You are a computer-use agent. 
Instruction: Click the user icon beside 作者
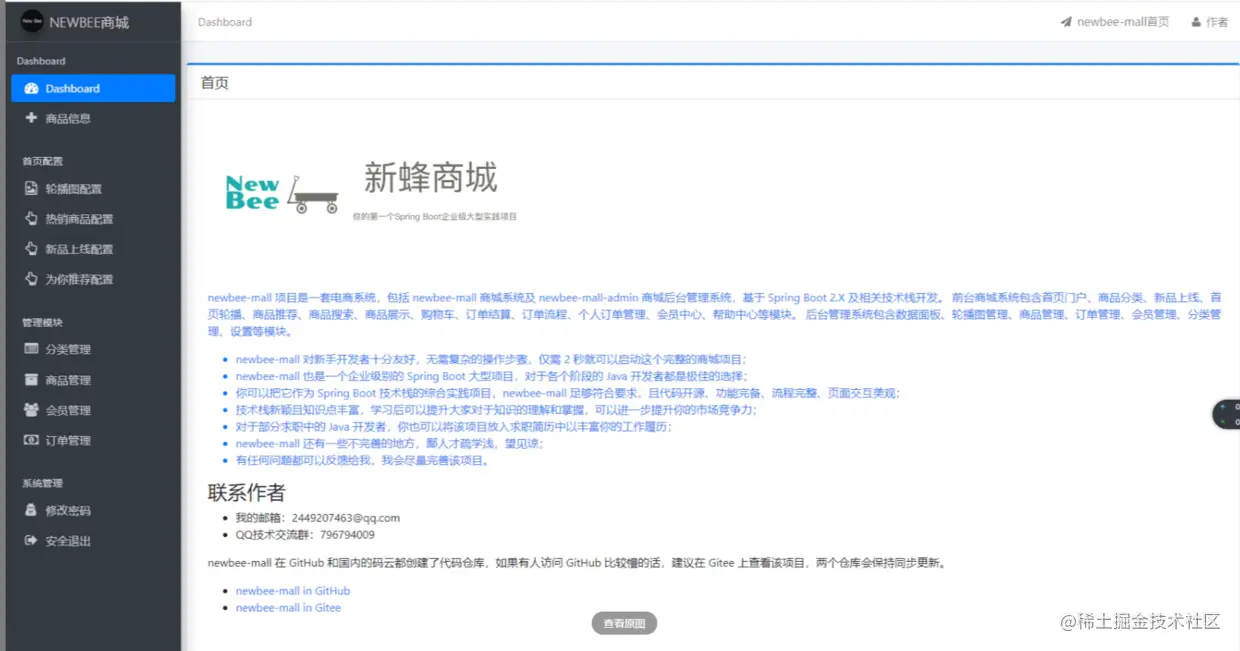(1196, 22)
